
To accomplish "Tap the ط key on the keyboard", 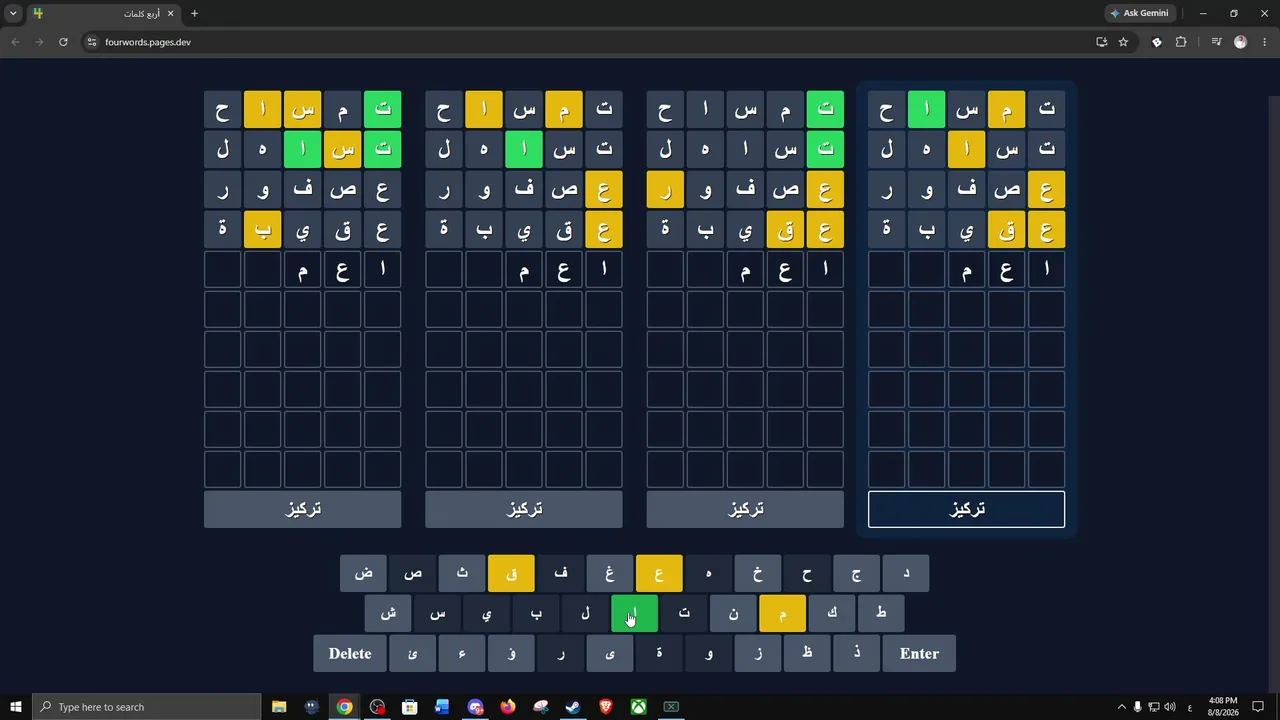I will pos(881,613).
